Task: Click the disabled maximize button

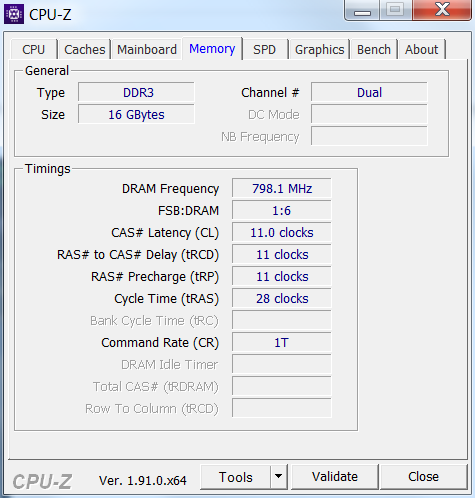Action: (x=396, y=10)
